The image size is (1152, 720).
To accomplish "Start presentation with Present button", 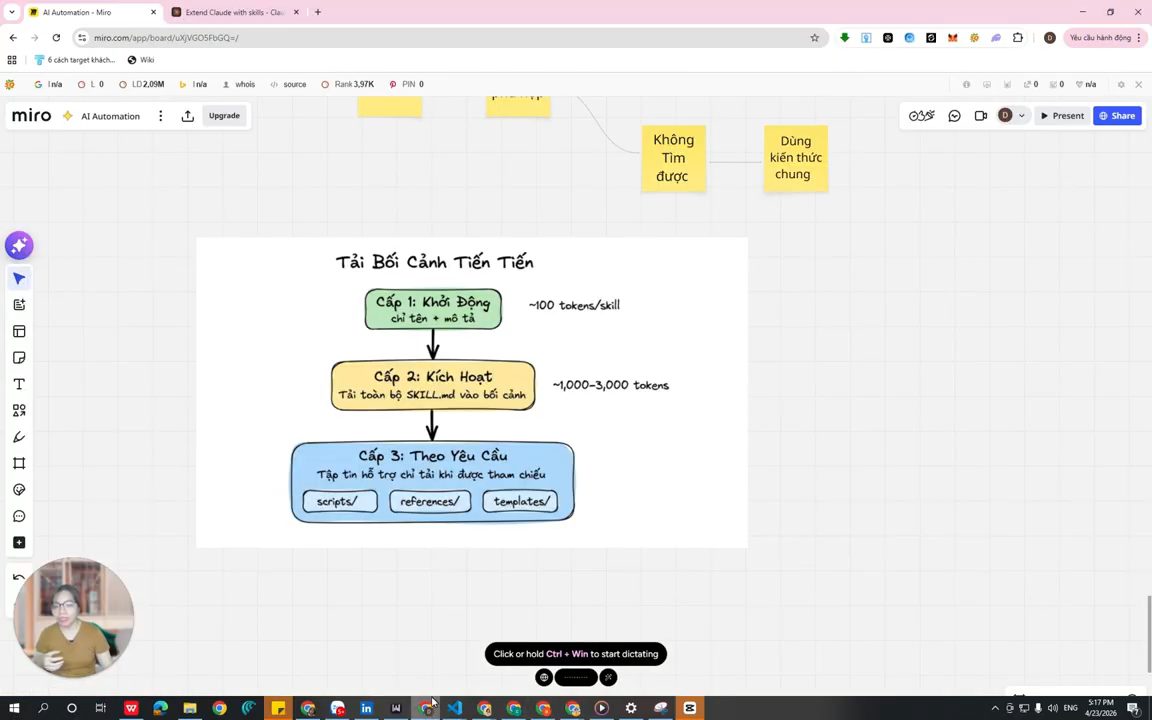I will pyautogui.click(x=1062, y=116).
